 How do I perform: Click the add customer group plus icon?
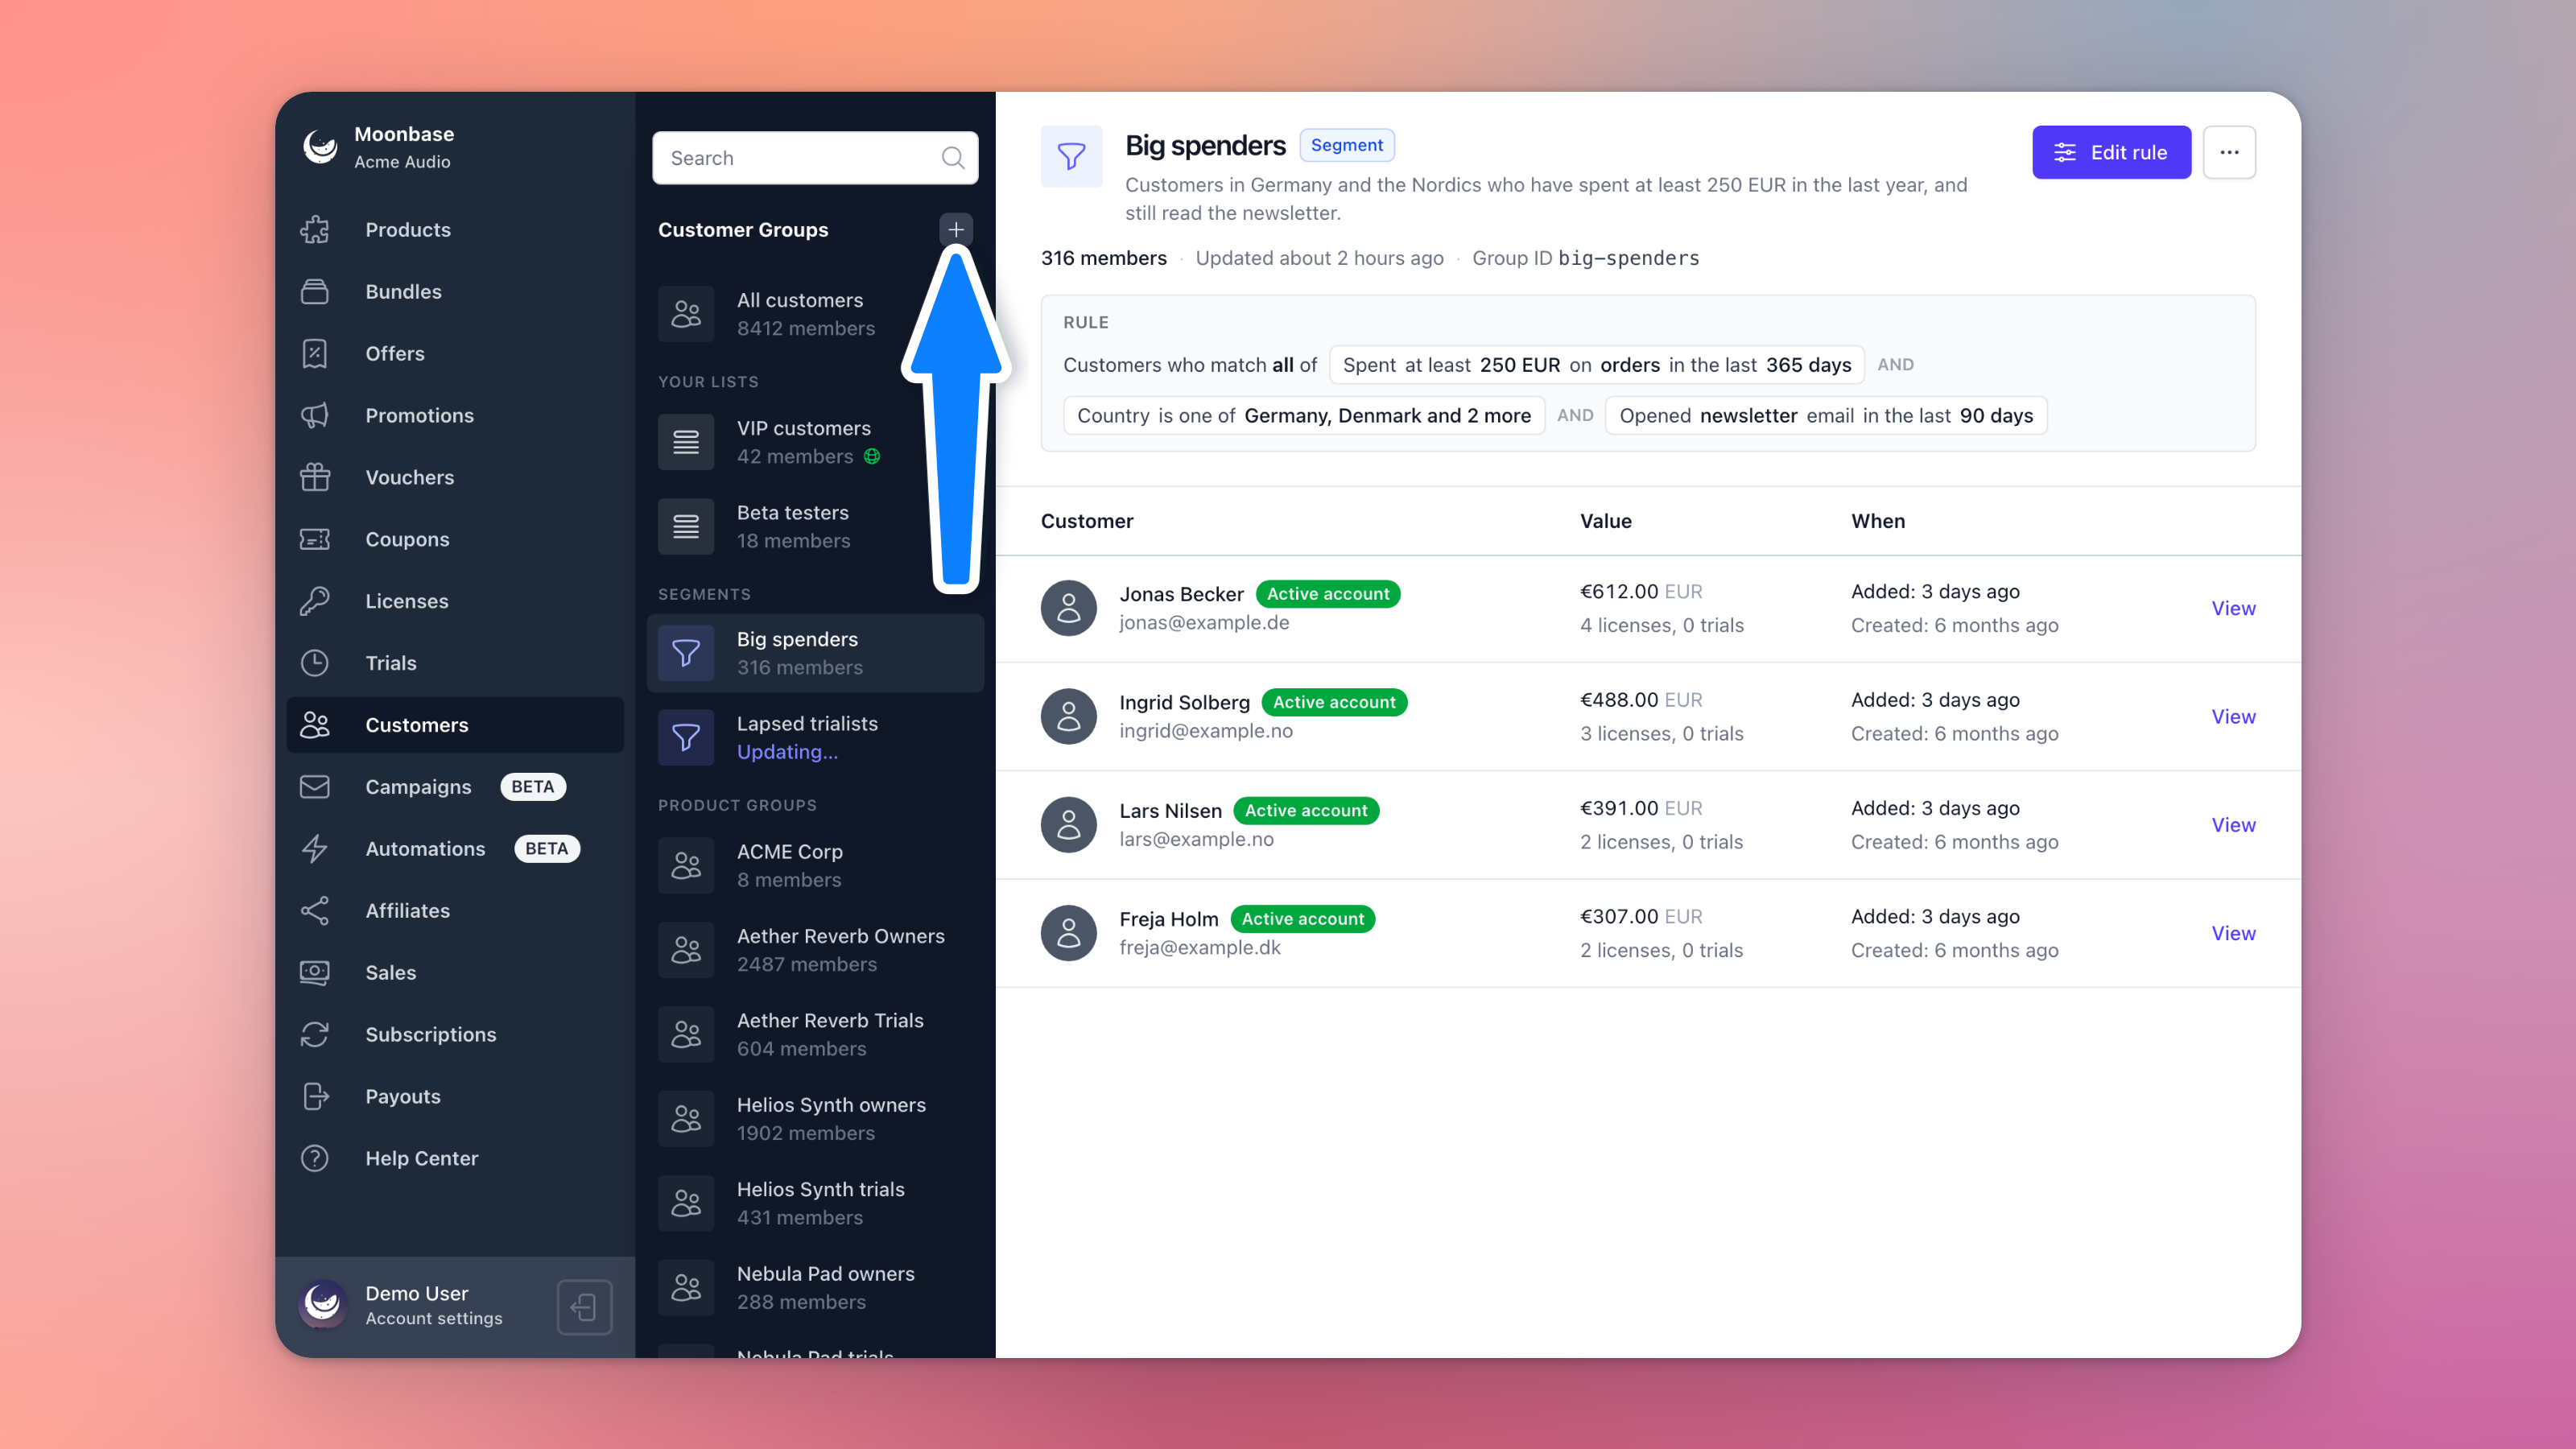point(955,229)
